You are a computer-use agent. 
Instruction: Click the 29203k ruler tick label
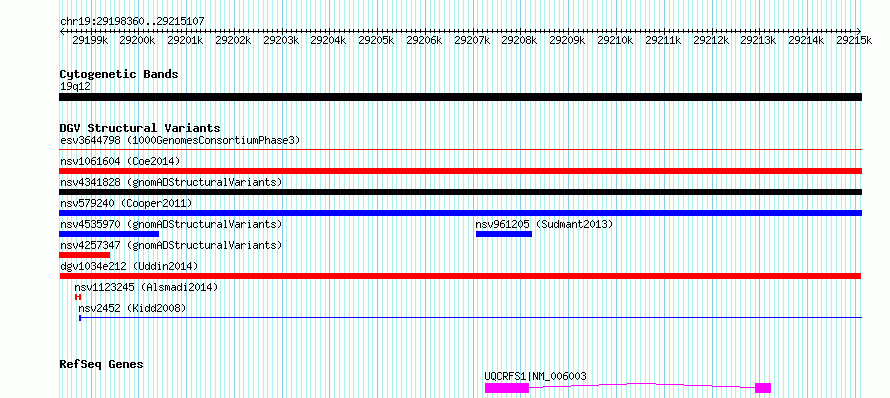pyautogui.click(x=280, y=40)
